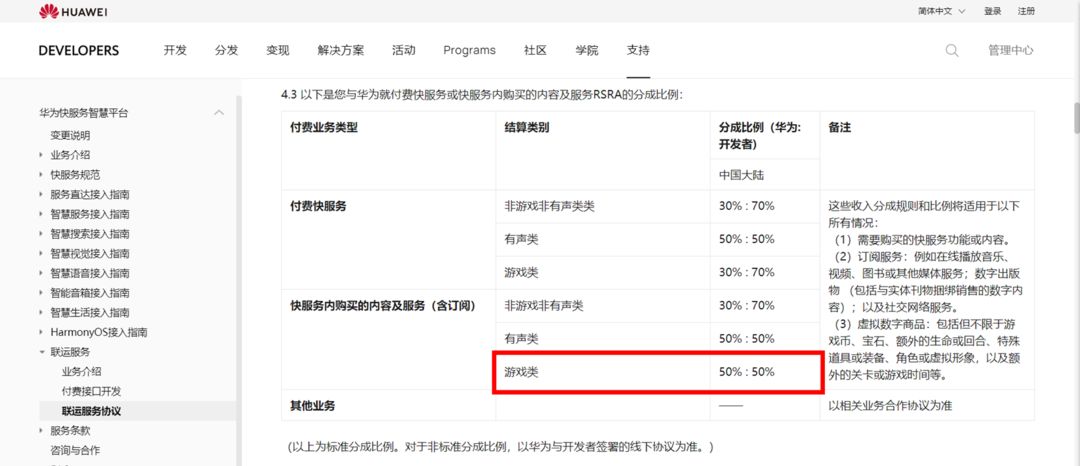Expand 智能音箱接入指南 tree item

(x=41, y=293)
